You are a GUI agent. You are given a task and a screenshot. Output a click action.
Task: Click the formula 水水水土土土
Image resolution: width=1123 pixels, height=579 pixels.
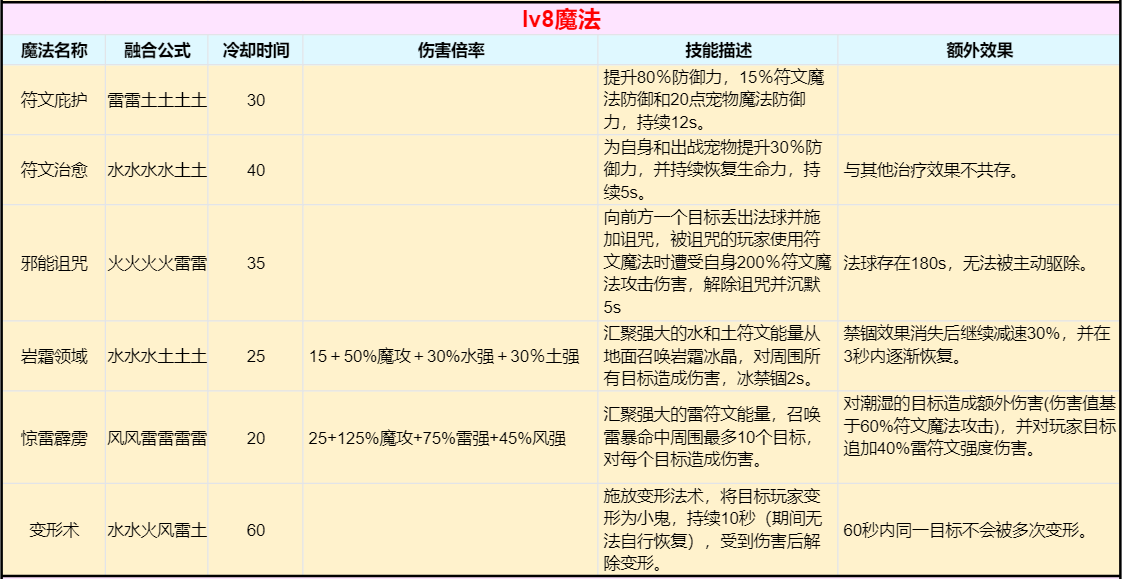pos(157,356)
